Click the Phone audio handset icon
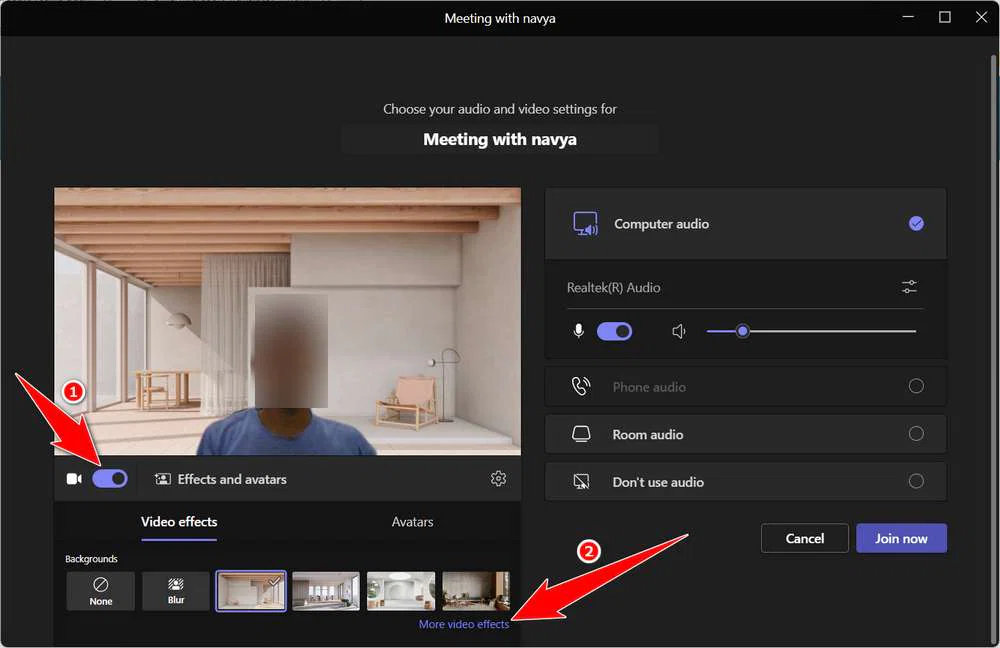The width and height of the screenshot is (1000, 648). (x=581, y=386)
